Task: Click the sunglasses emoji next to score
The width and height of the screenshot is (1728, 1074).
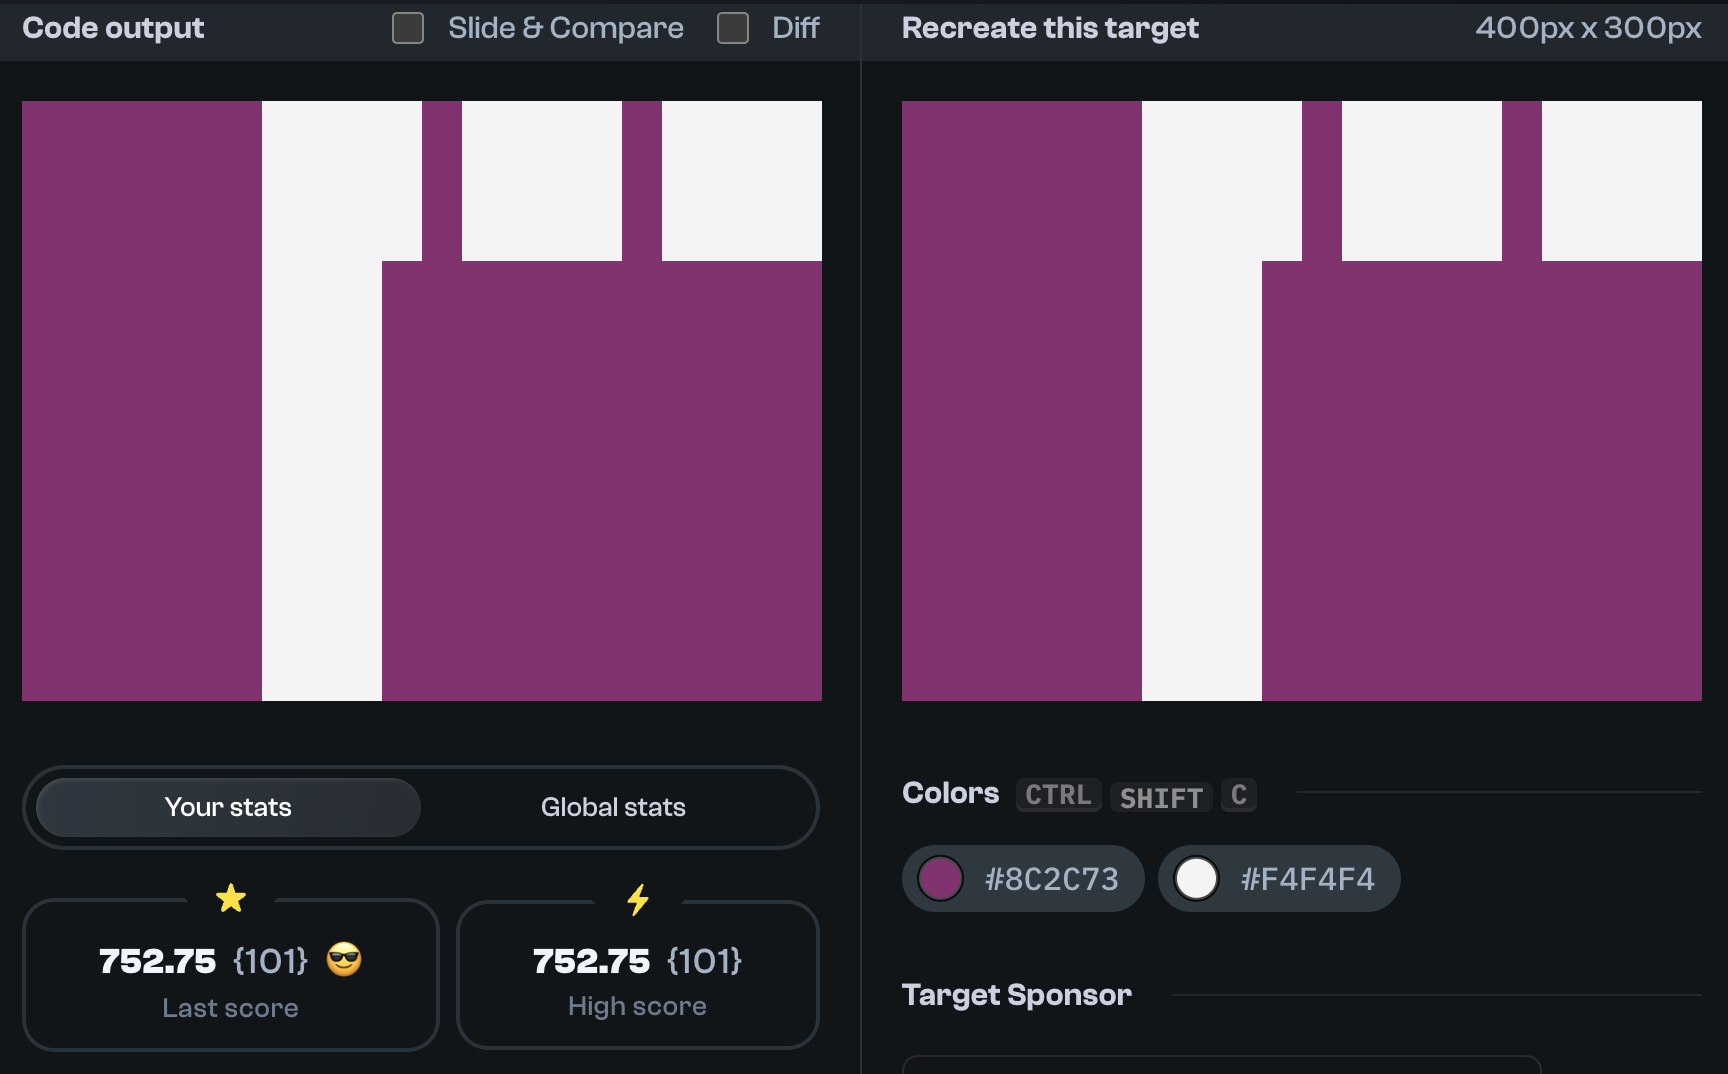Action: coord(343,961)
